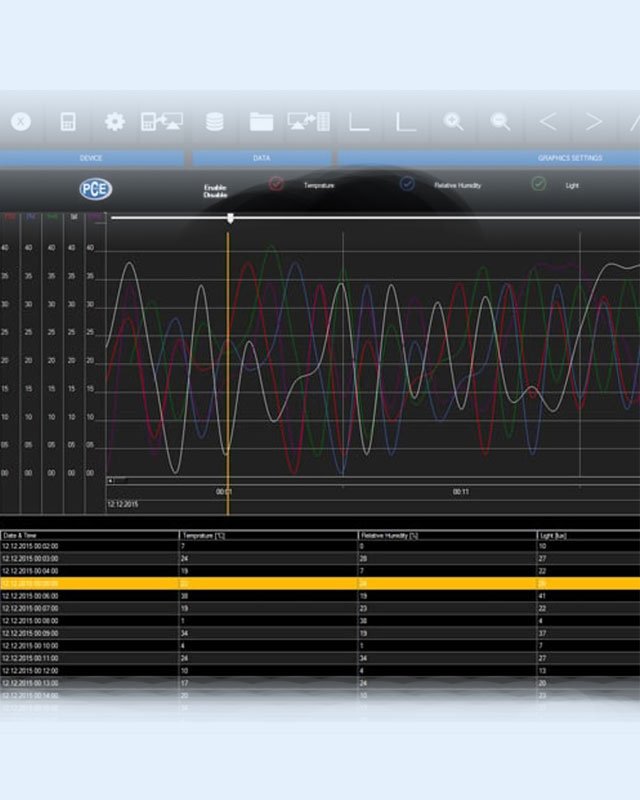Select the first L-shaped axis graph icon
The width and height of the screenshot is (640, 800).
point(359,122)
